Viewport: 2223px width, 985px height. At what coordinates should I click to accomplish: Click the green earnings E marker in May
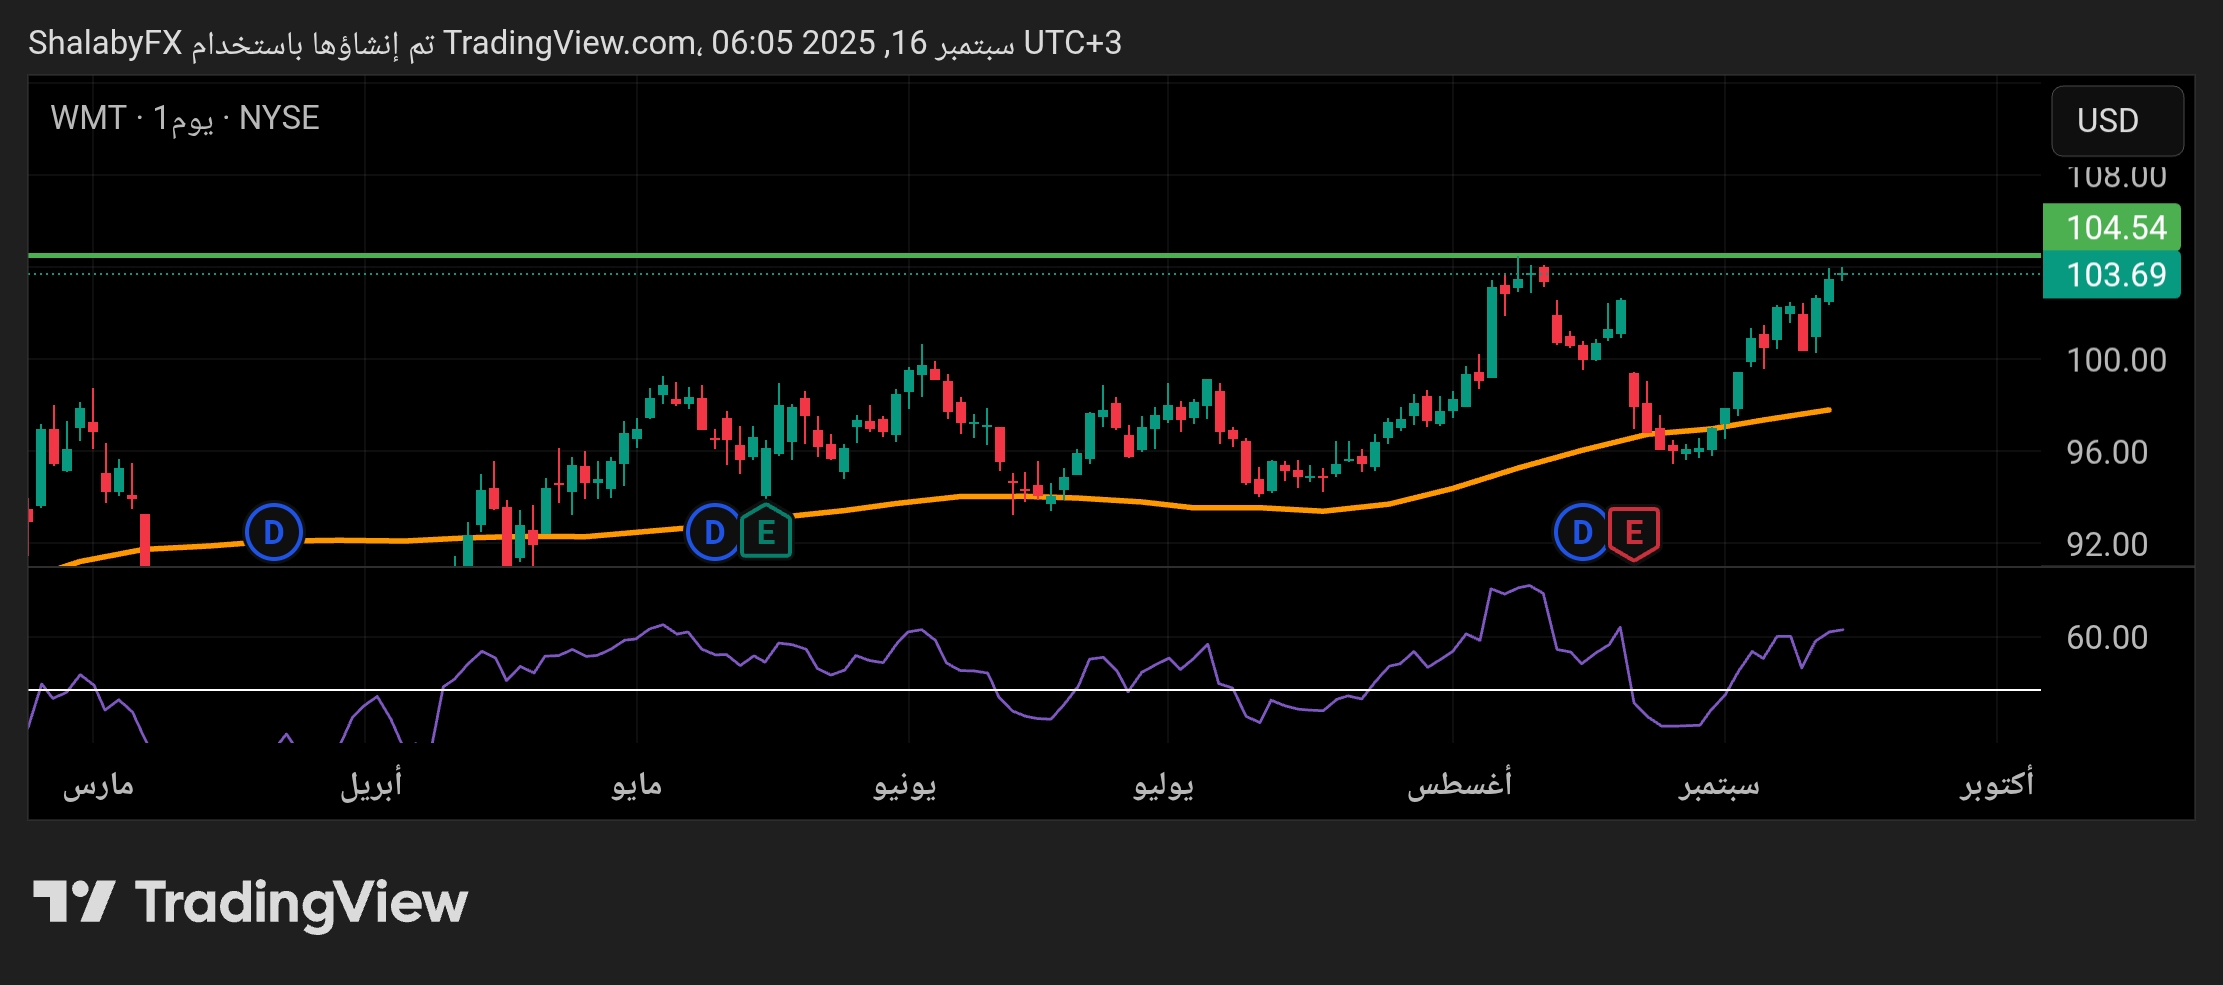coord(766,532)
